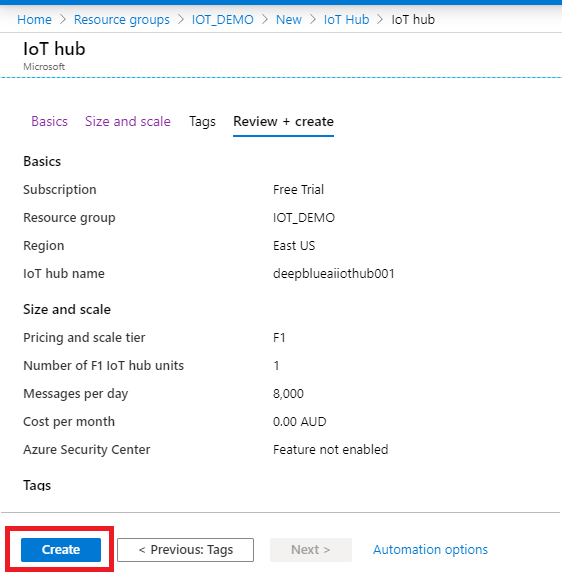Click the Create button
This screenshot has width=570, height=573.
click(x=61, y=549)
